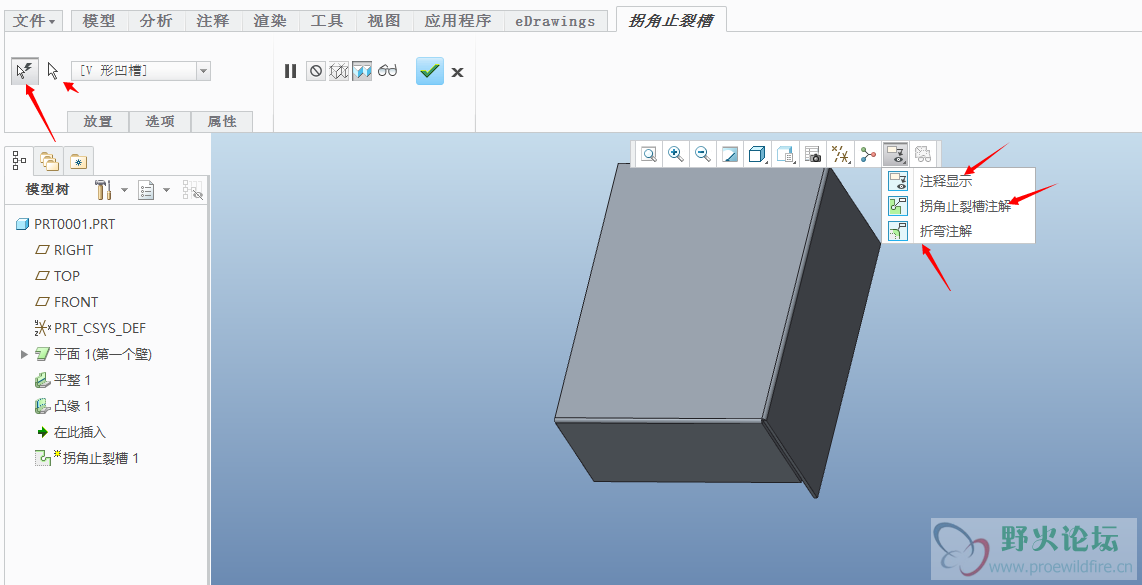
Task: Click the glasses verify preview icon
Action: click(x=387, y=71)
